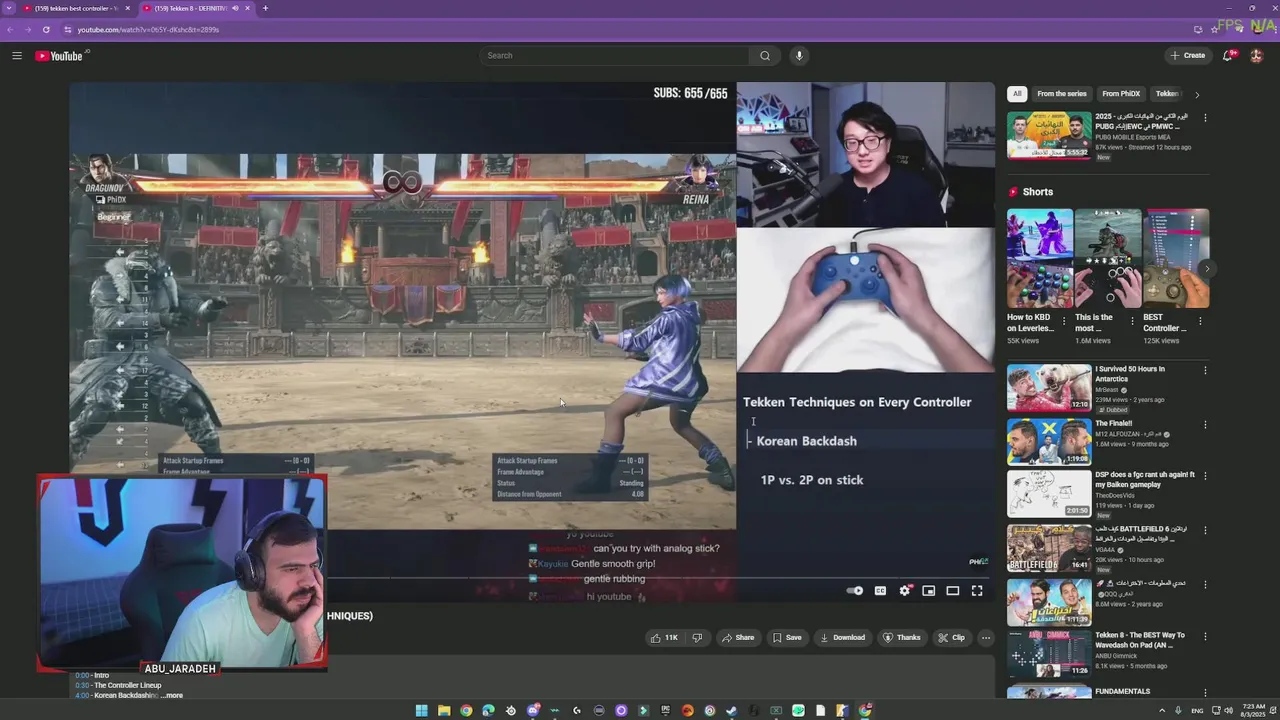The height and width of the screenshot is (720, 1280).
Task: Show hidden system tray icons
Action: click(1162, 711)
